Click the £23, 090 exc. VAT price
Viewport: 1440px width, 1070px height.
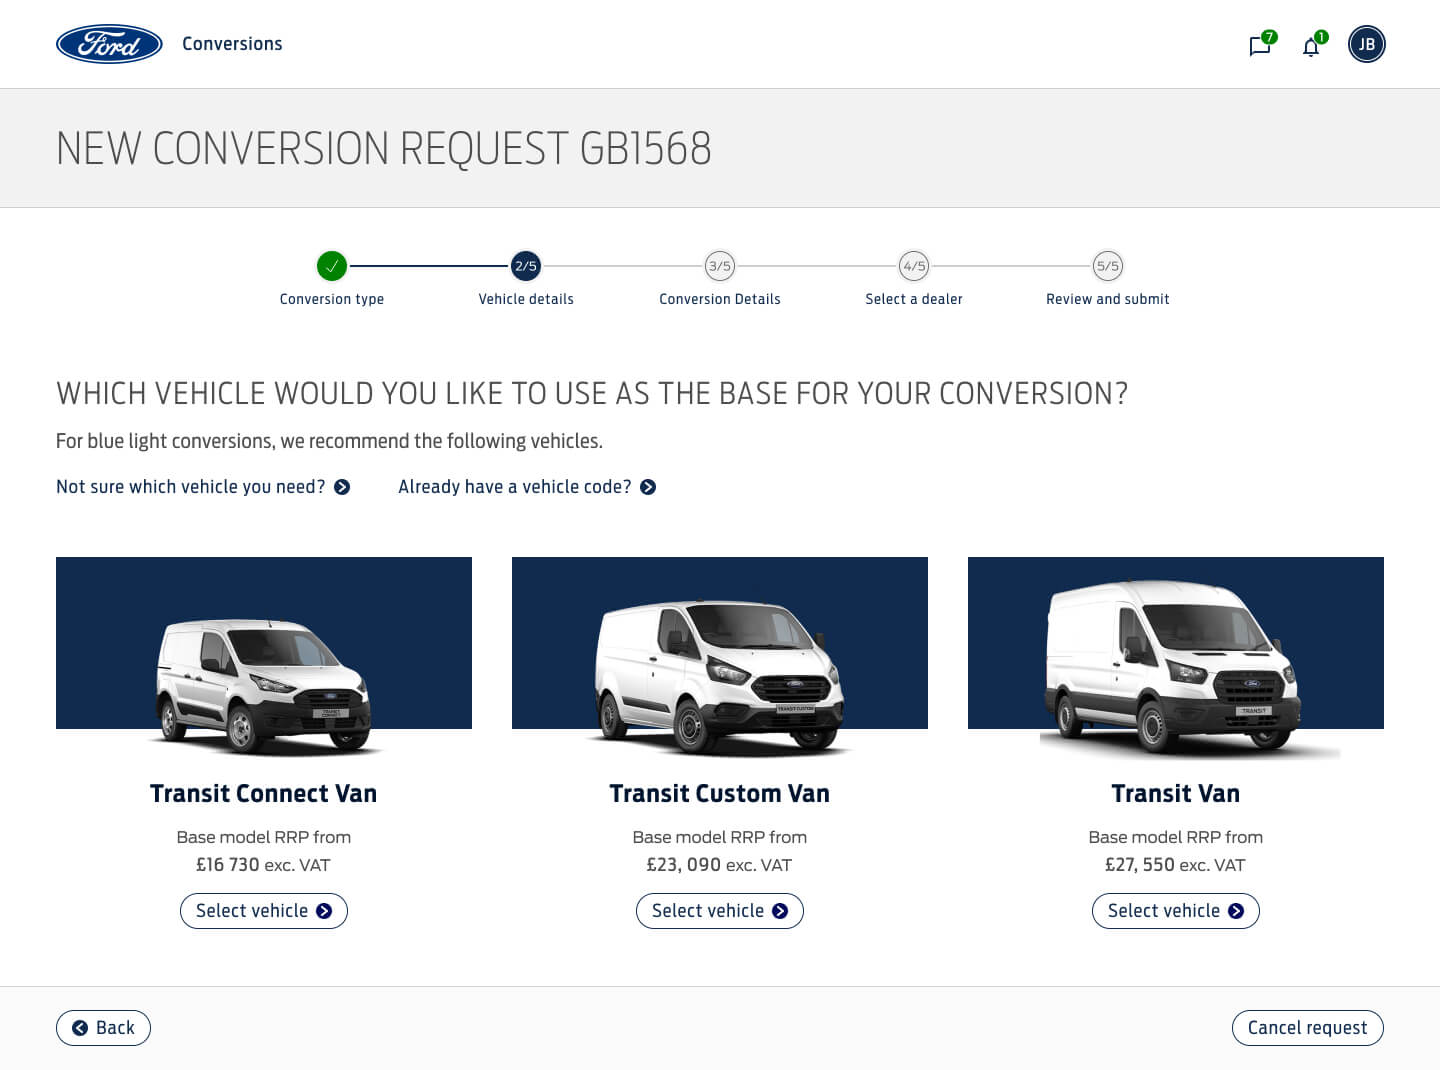(x=719, y=865)
